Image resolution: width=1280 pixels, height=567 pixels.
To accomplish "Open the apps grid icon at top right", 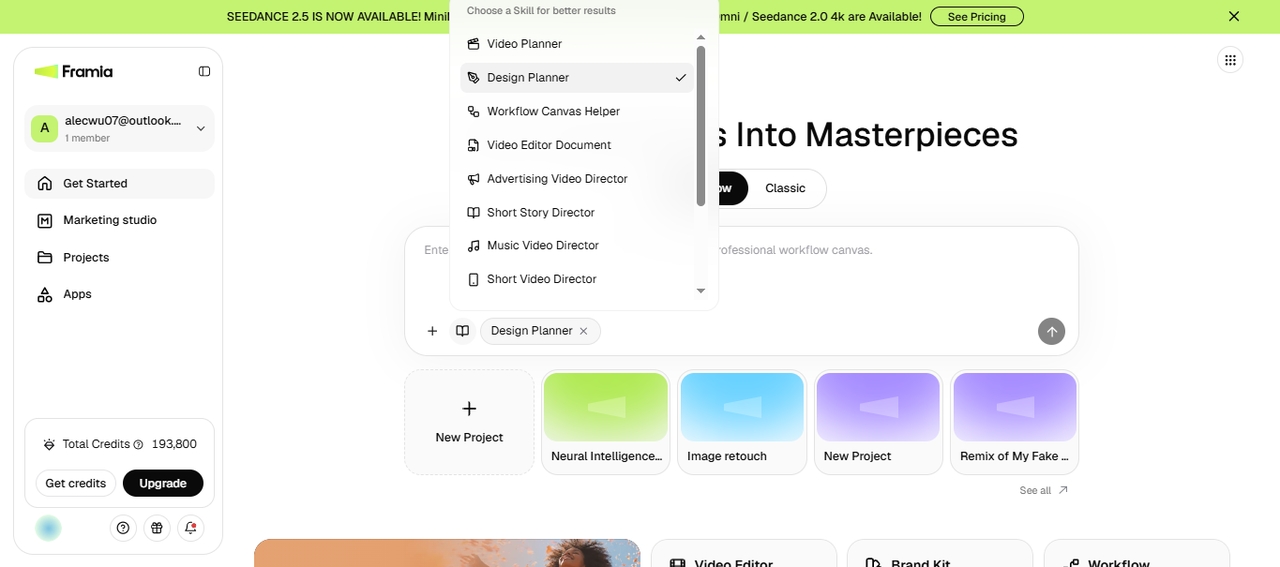I will (1230, 60).
